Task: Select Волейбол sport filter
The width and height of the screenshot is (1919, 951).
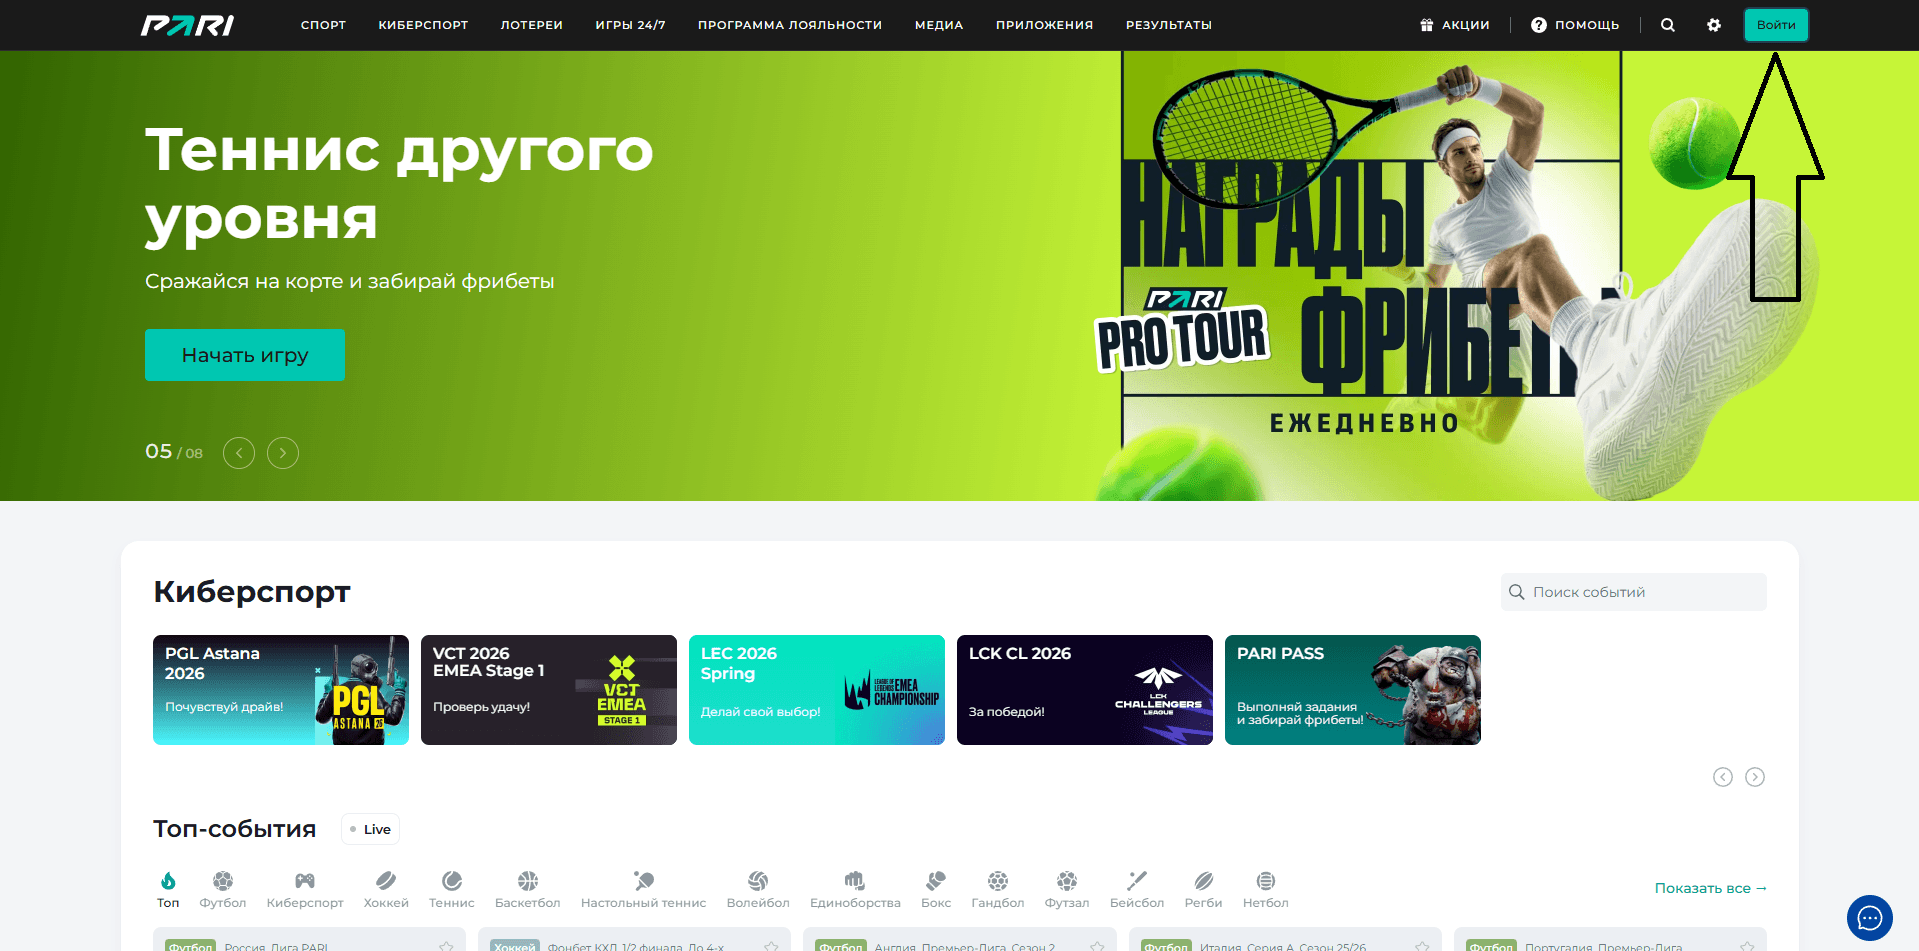Action: tap(758, 889)
